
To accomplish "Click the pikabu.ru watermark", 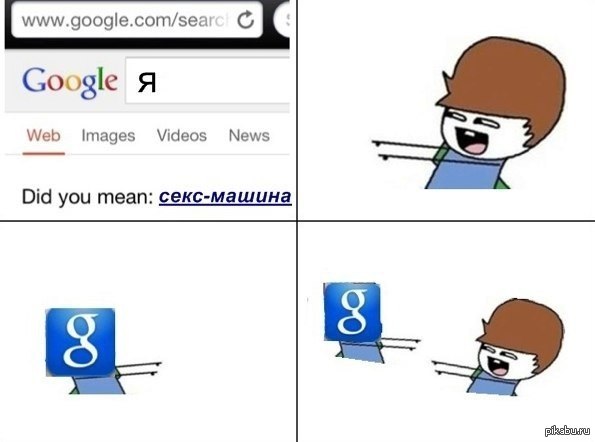I will [568, 431].
